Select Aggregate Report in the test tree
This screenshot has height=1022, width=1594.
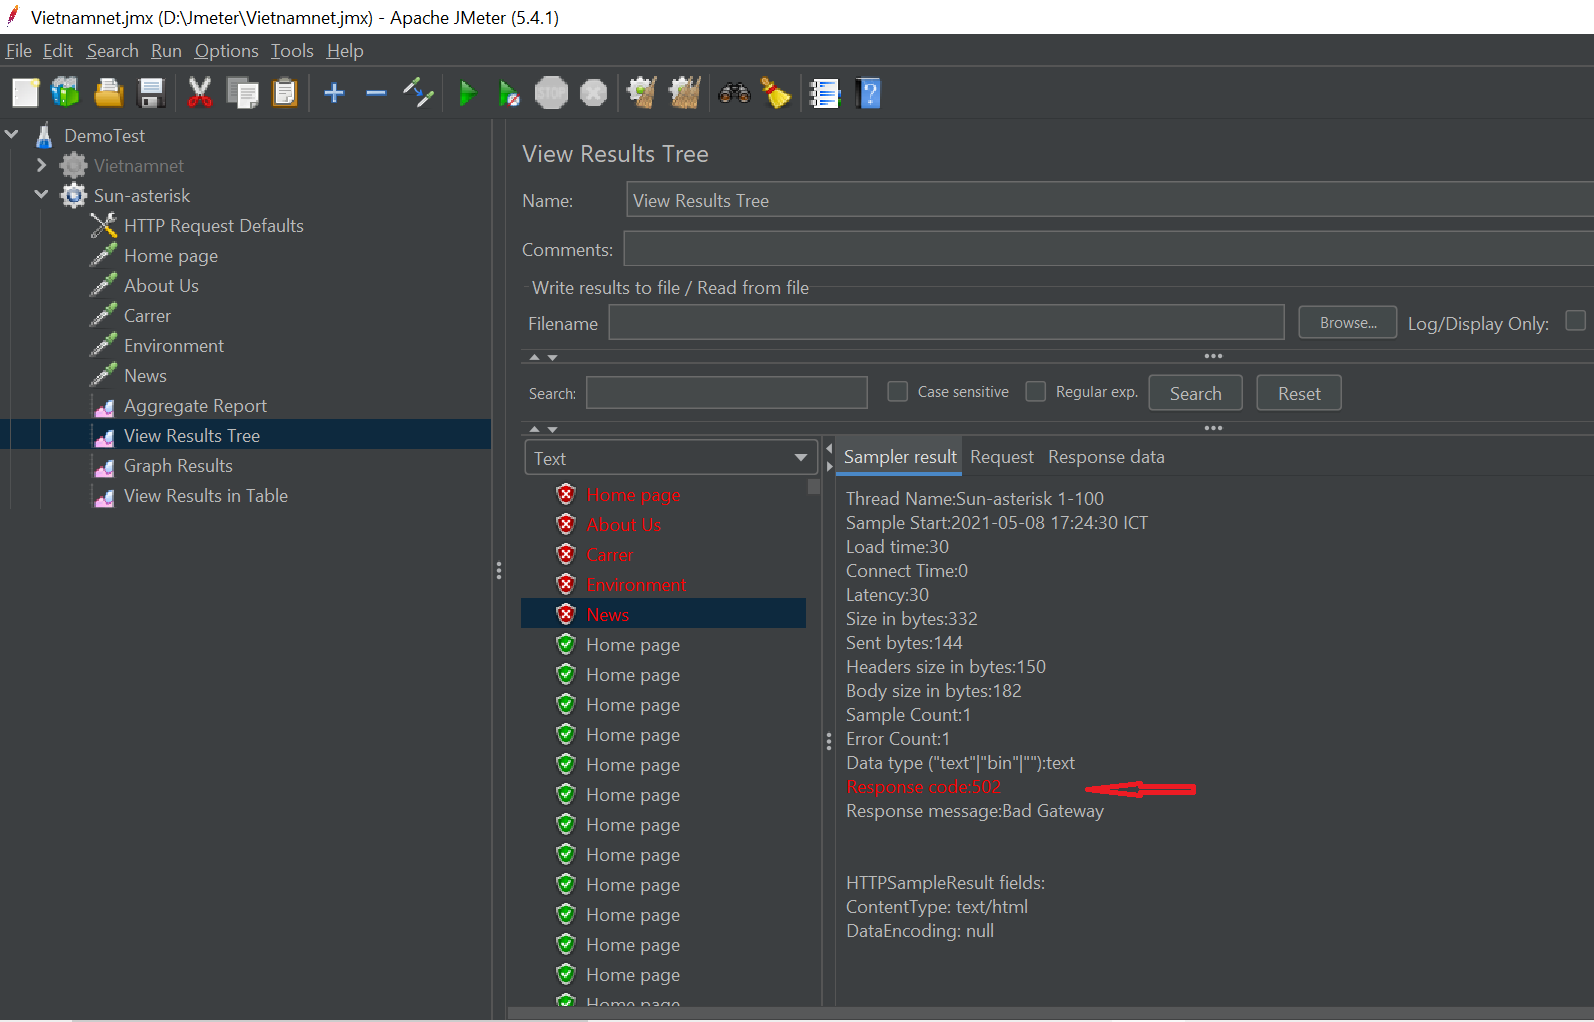tap(195, 406)
